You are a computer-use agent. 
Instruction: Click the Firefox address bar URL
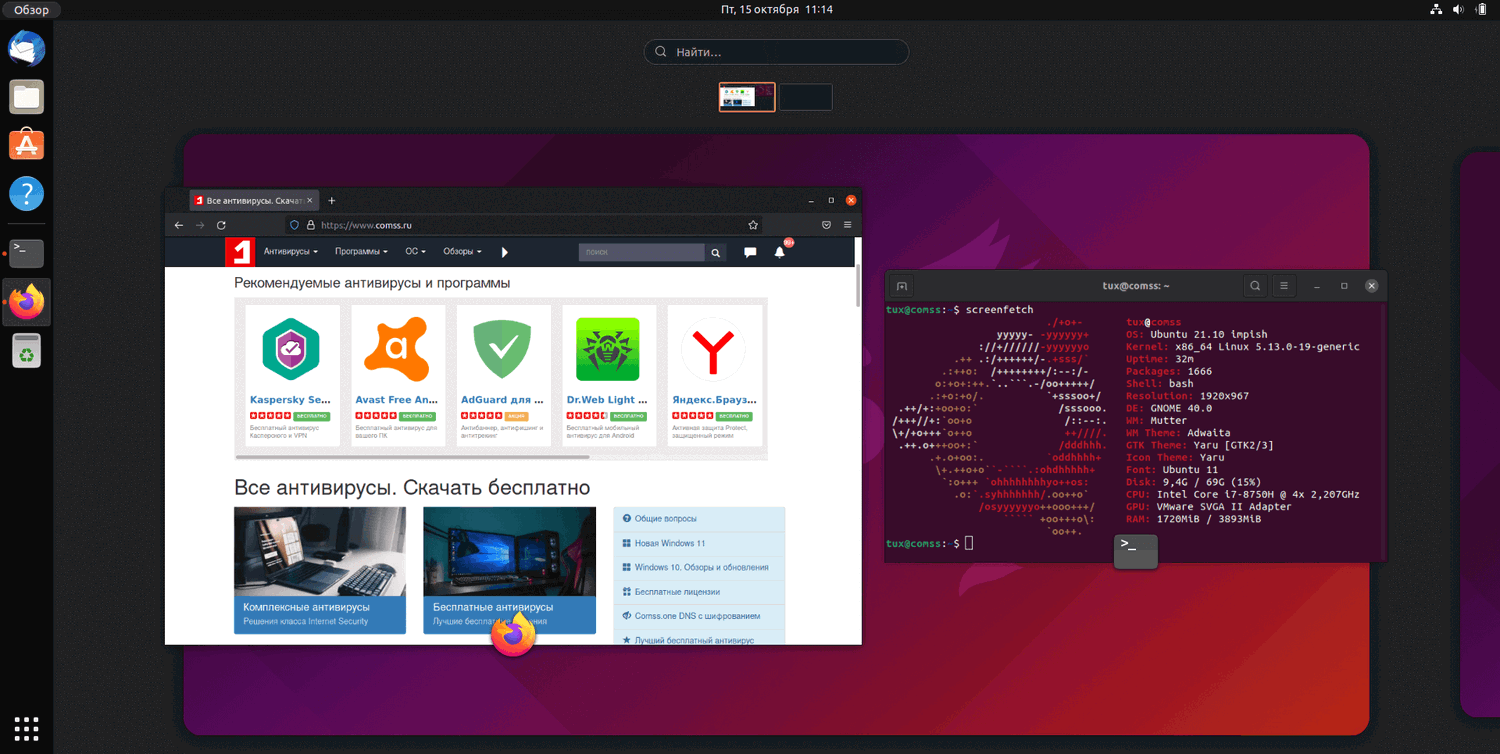coord(366,225)
